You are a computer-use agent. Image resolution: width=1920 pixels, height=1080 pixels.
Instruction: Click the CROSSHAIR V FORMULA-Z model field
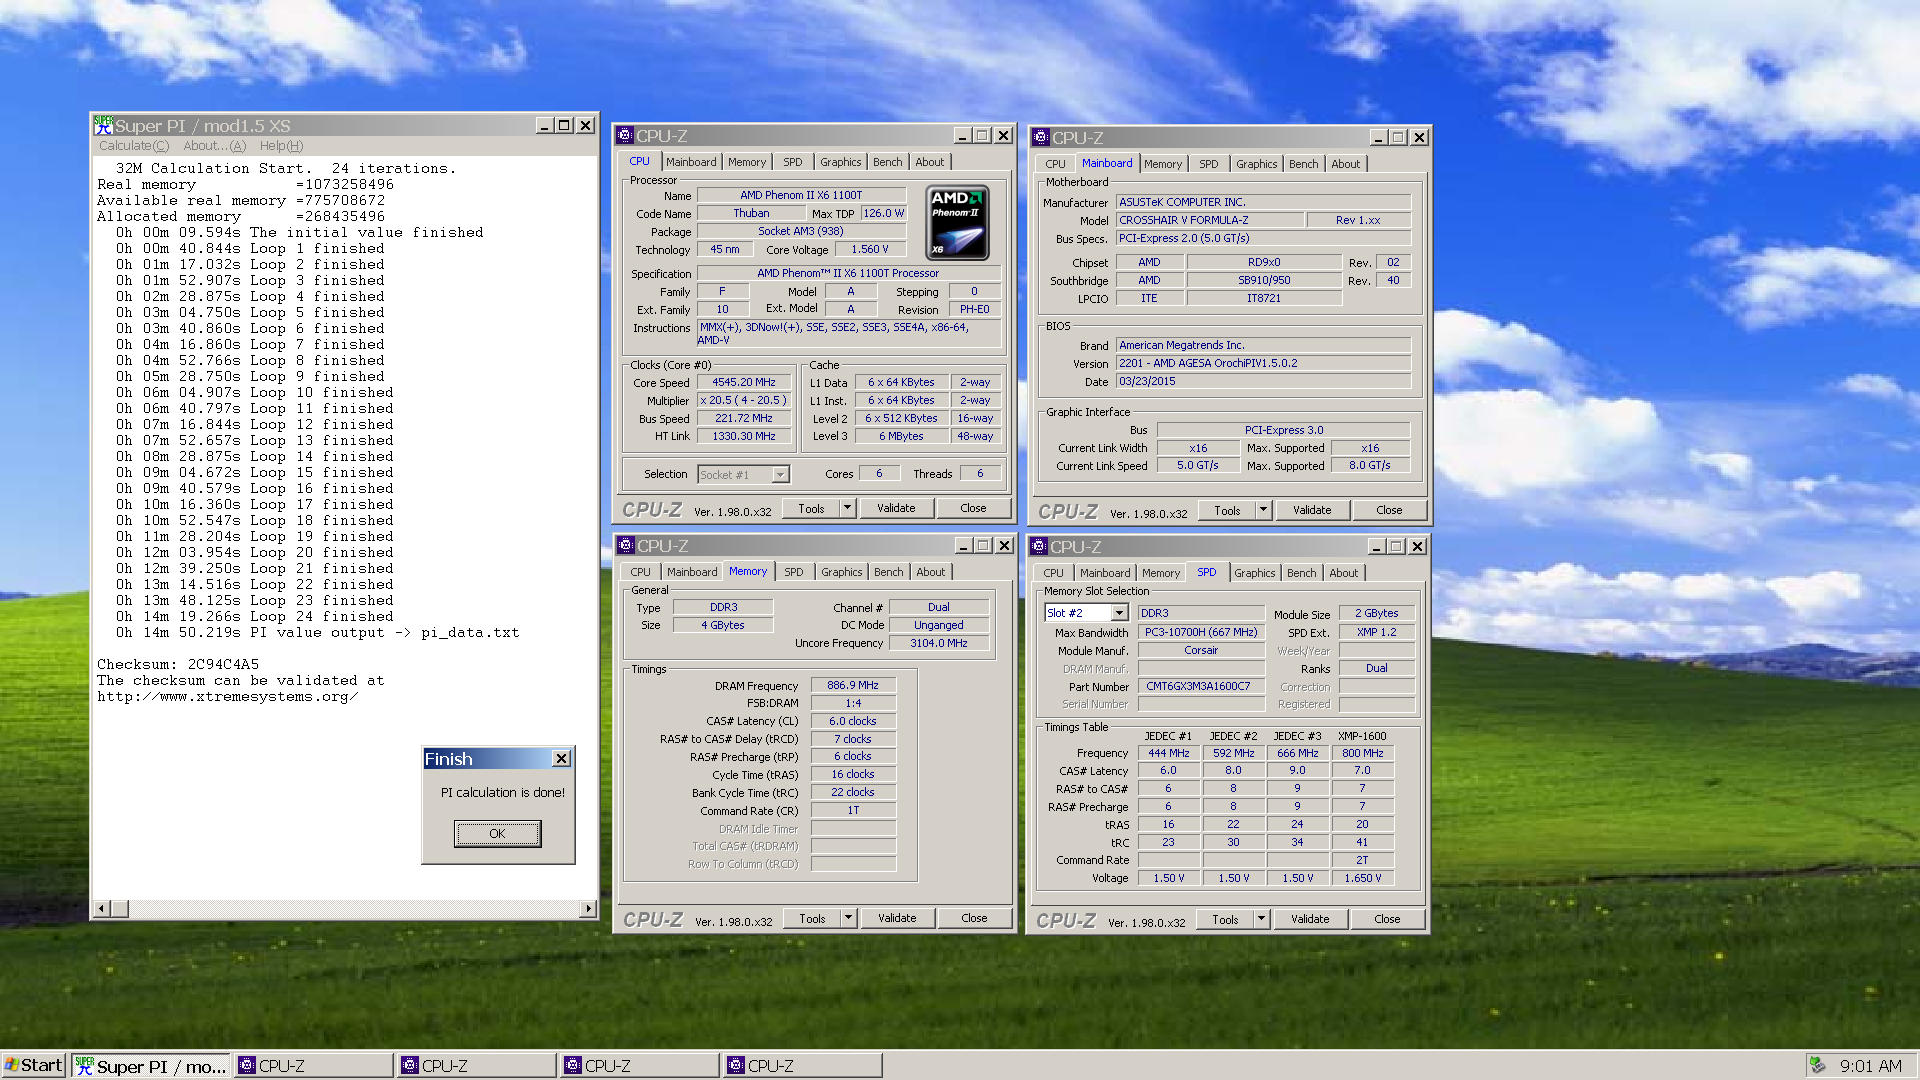click(1210, 220)
